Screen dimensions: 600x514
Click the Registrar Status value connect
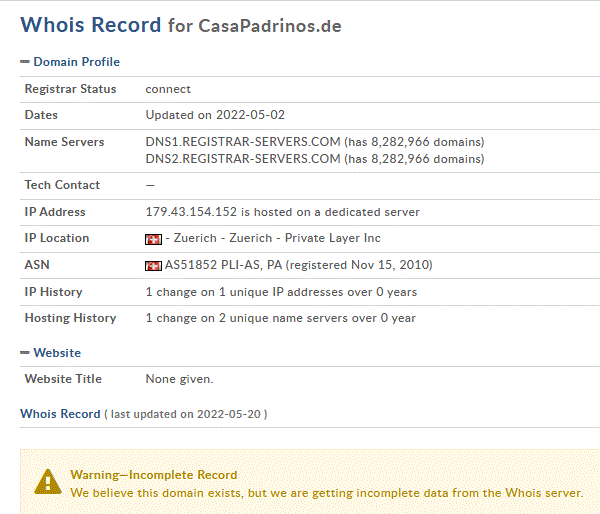pyautogui.click(x=168, y=89)
